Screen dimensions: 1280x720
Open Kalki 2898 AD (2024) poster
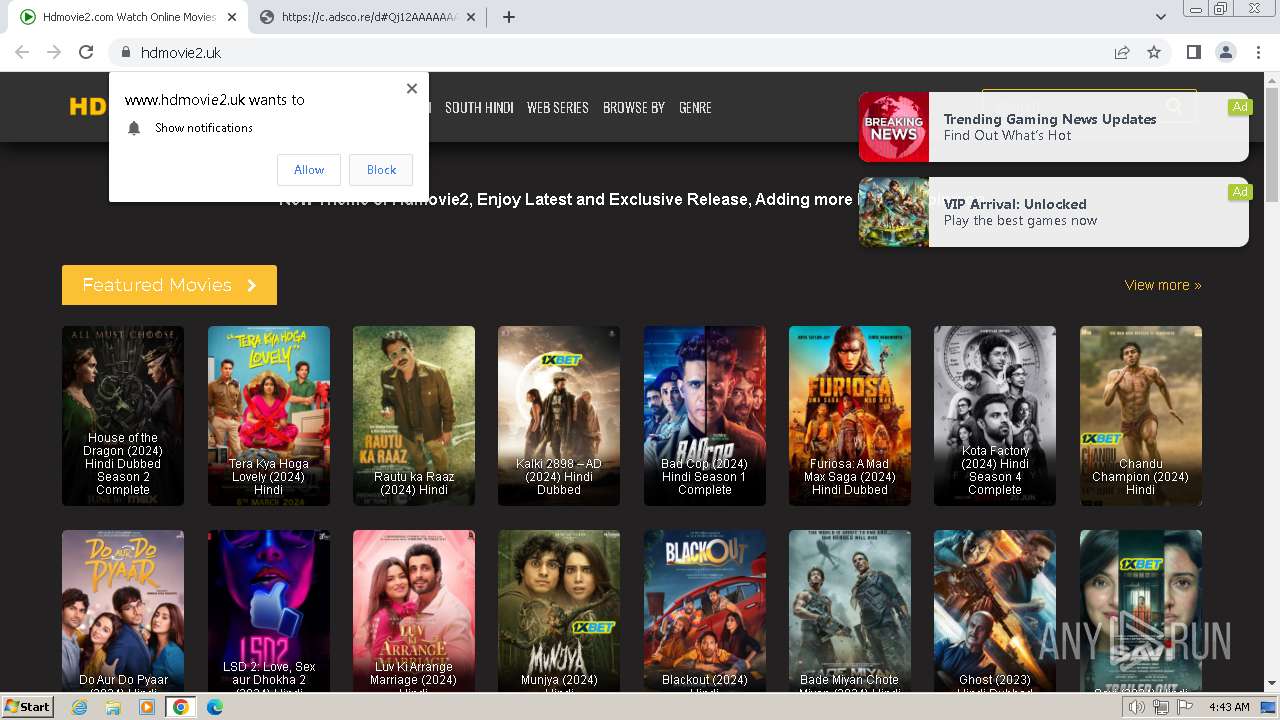pyautogui.click(x=559, y=416)
